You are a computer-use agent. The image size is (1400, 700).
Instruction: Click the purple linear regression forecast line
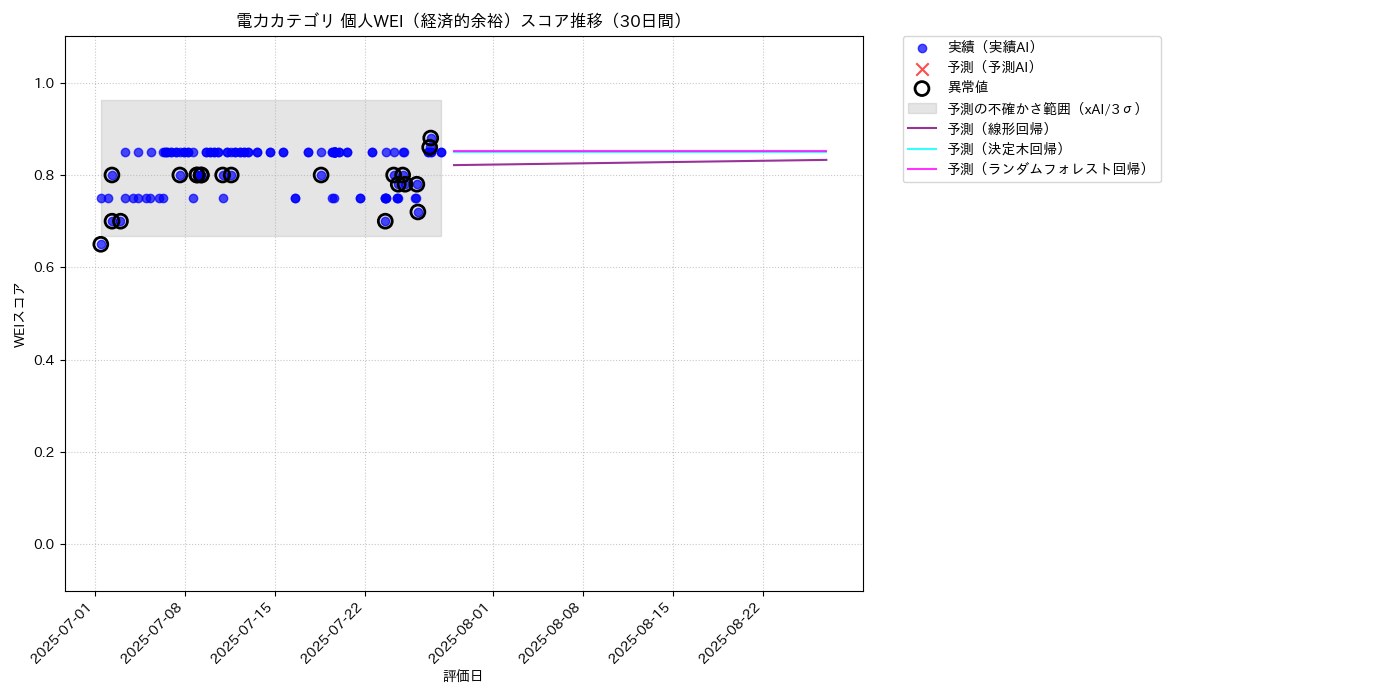[640, 162]
